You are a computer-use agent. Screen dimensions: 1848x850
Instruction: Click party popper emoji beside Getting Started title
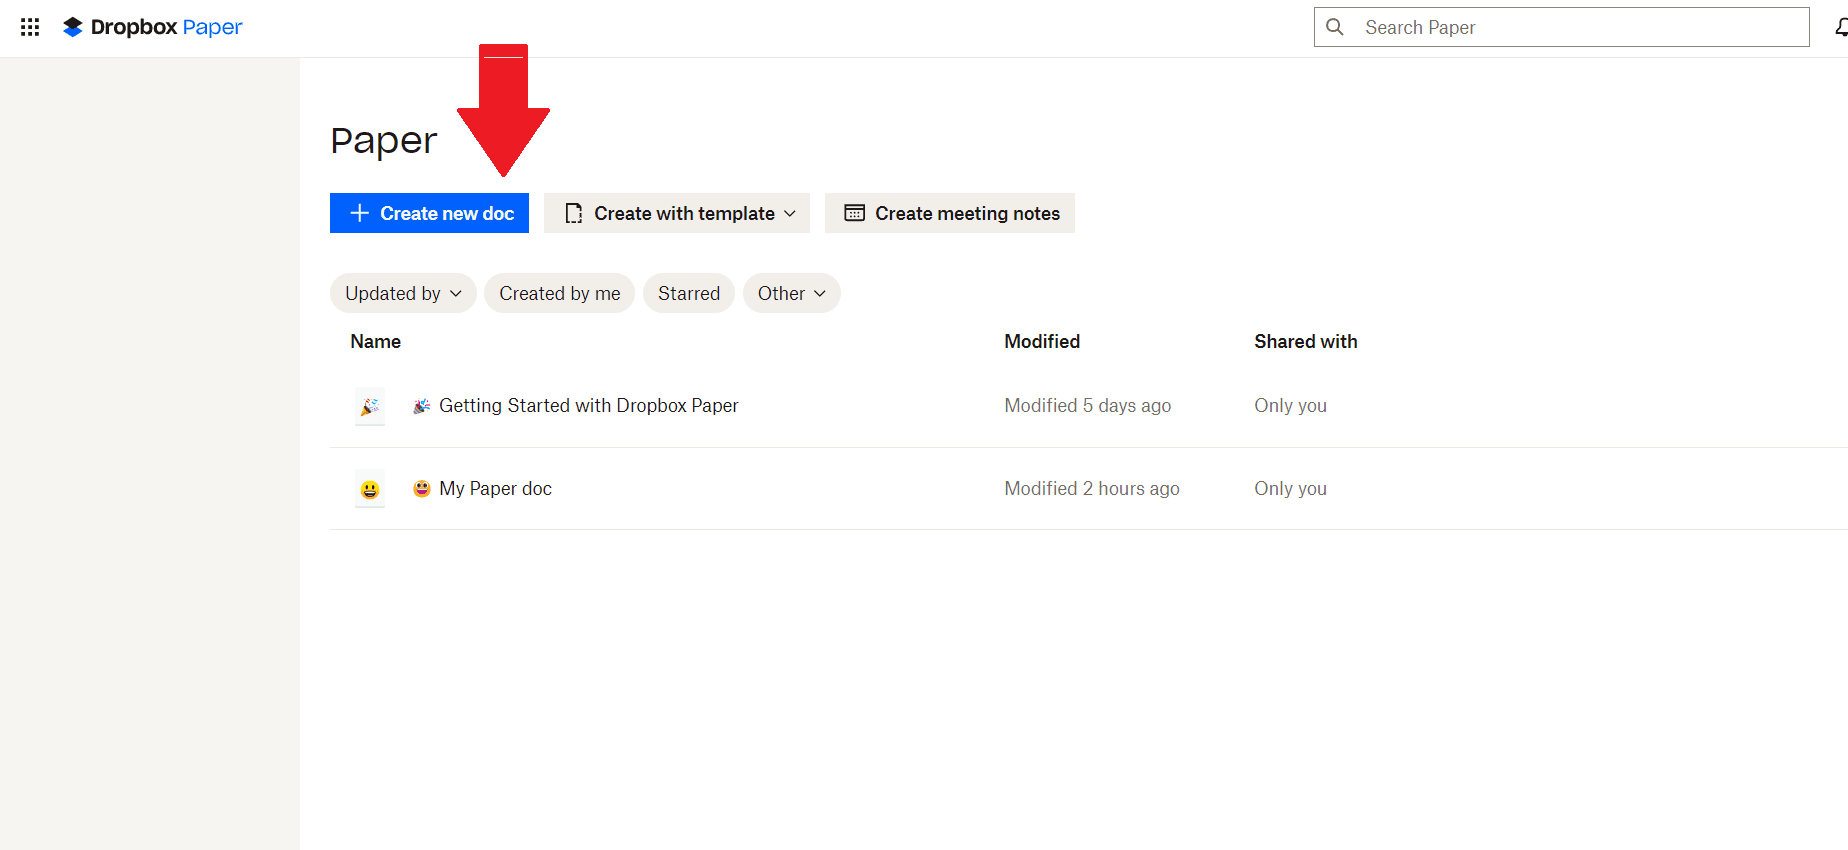click(x=422, y=406)
